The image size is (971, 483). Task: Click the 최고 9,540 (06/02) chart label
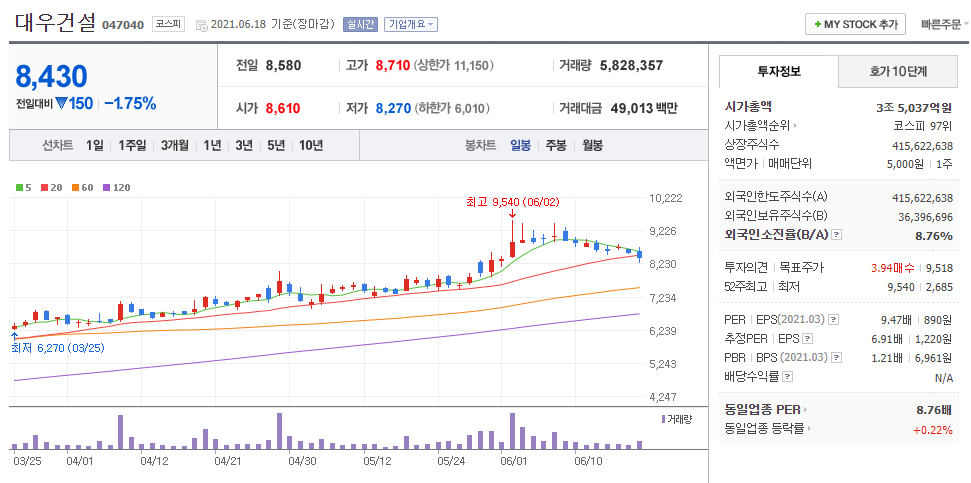point(513,201)
